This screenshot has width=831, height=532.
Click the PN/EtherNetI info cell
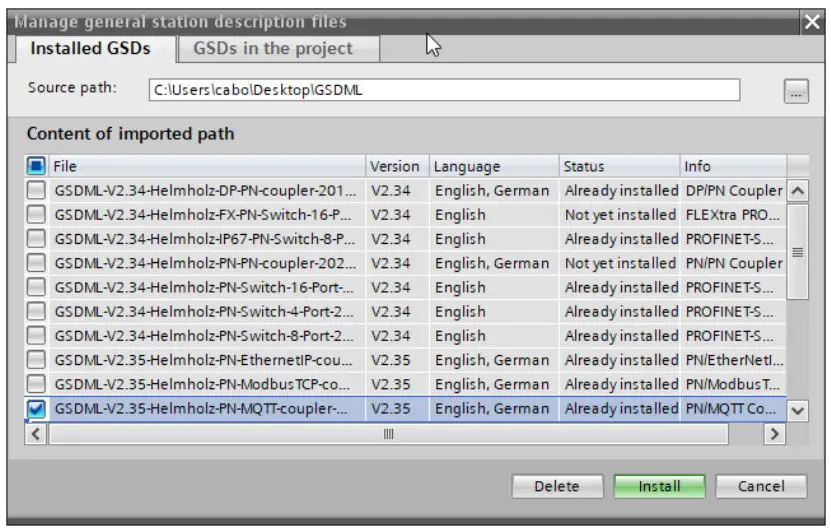coord(735,360)
